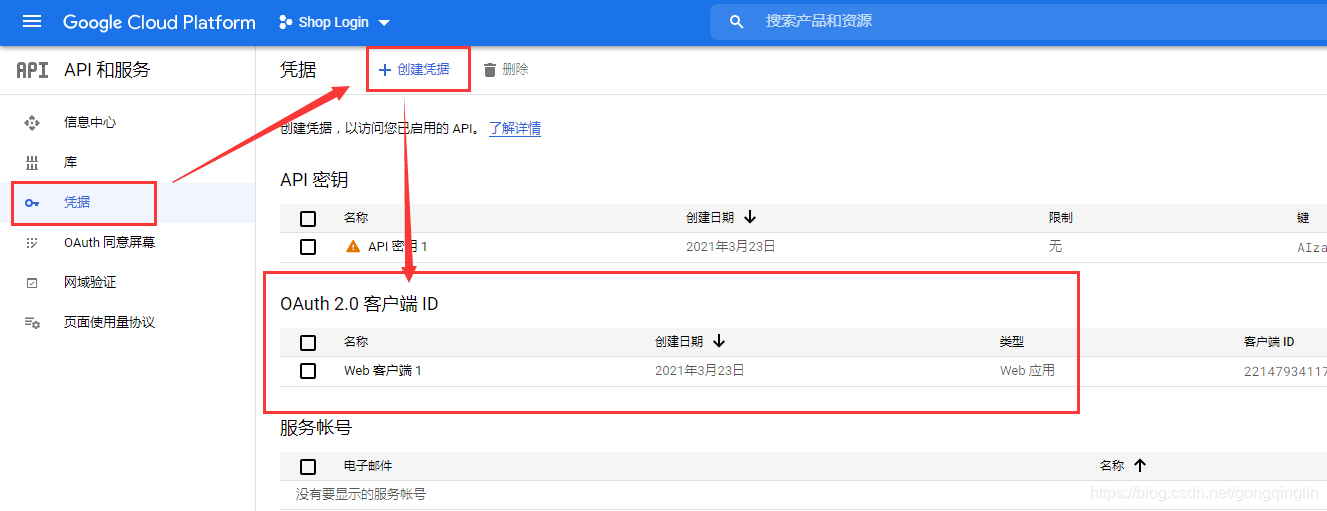Click the 无 restriction cell for API 密钥 1
Screen dimensions: 1327x511
pos(1055,246)
